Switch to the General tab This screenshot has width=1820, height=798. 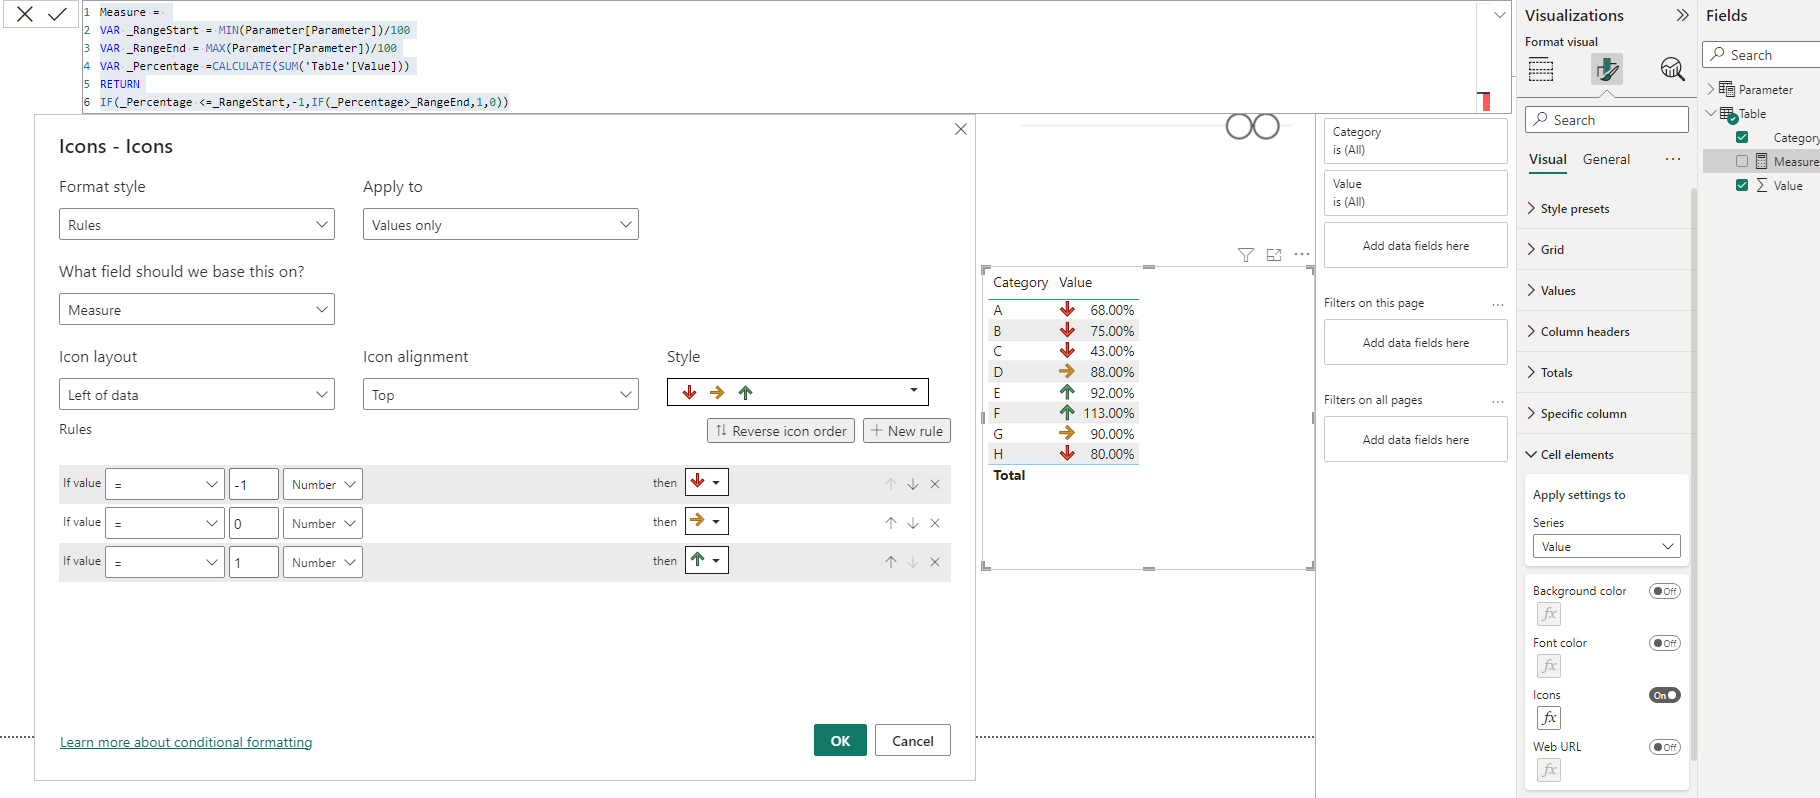(x=1606, y=160)
